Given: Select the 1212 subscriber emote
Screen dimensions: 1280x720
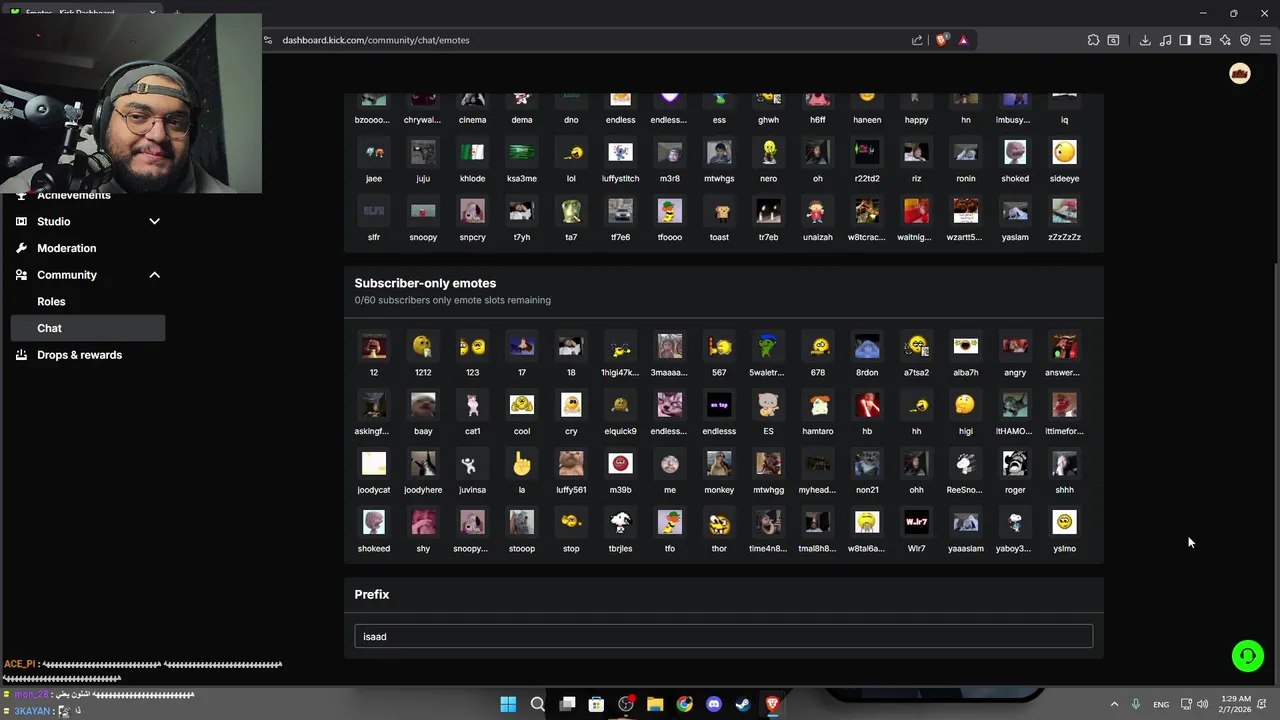Looking at the screenshot, I should (423, 347).
